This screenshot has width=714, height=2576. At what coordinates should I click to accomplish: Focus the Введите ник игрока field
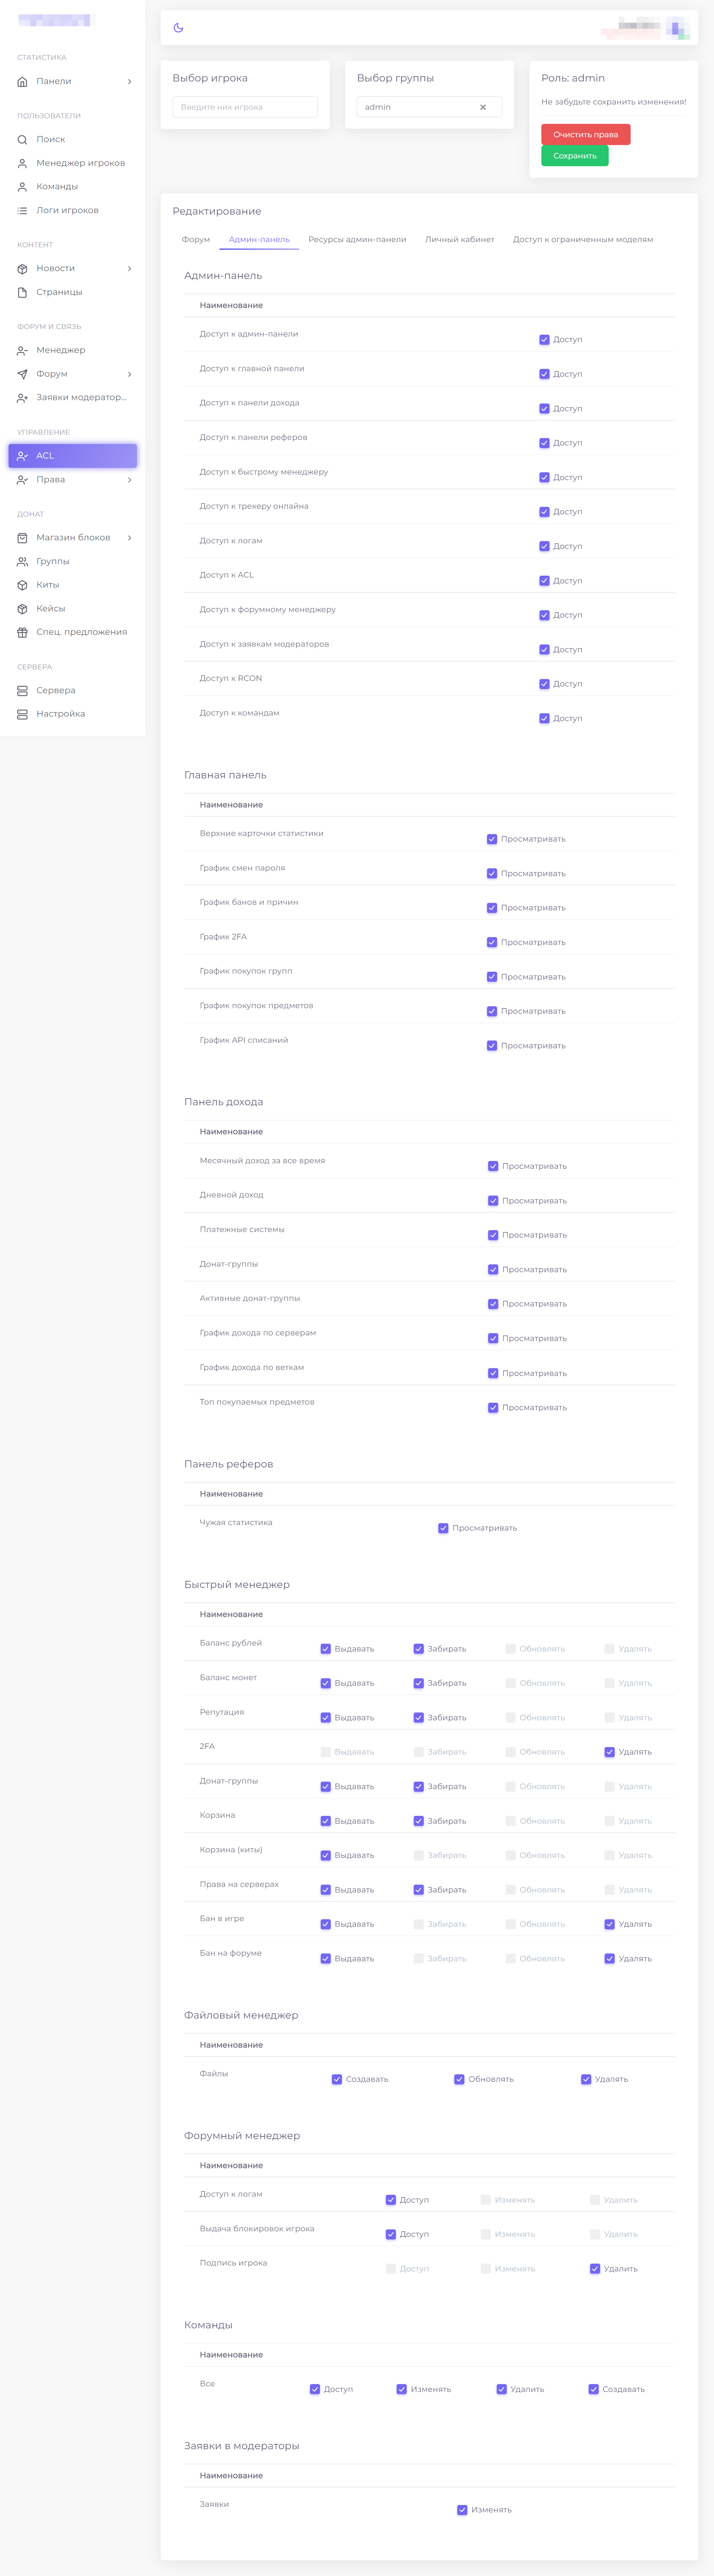click(x=245, y=107)
